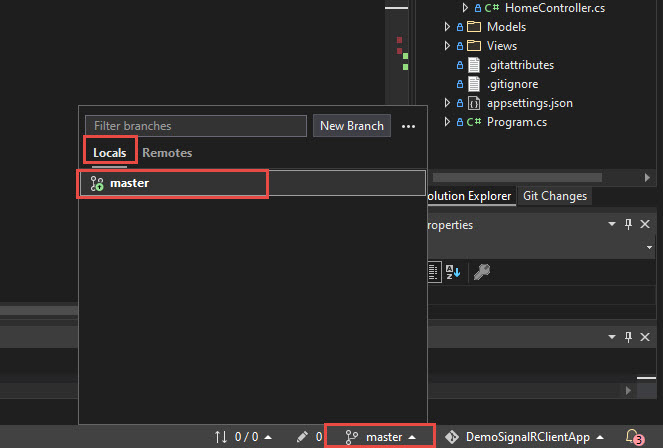Click the up-down sync arrows icon
The image size is (663, 448).
221,437
